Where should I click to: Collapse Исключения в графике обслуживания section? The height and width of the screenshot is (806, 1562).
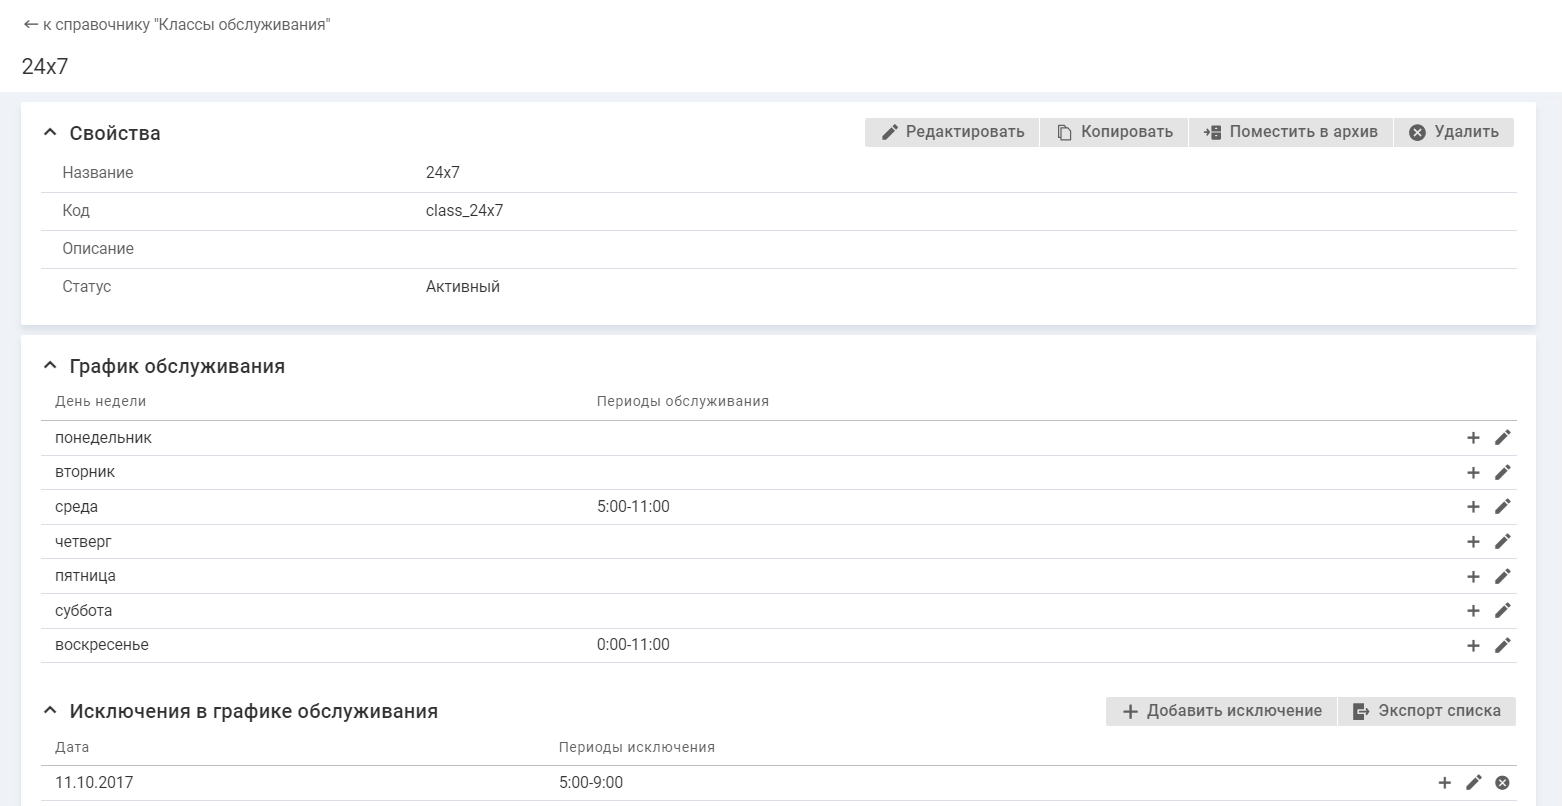point(50,711)
